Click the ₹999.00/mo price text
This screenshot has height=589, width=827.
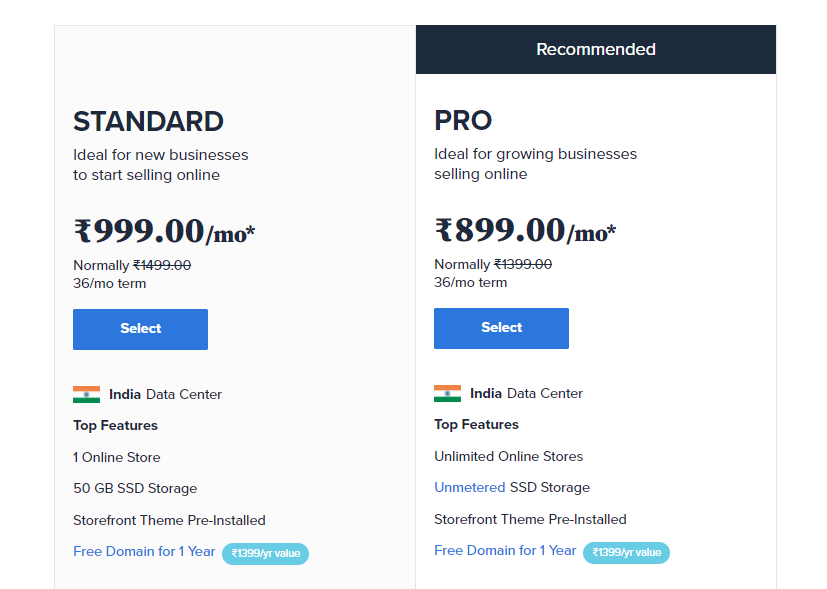click(164, 231)
